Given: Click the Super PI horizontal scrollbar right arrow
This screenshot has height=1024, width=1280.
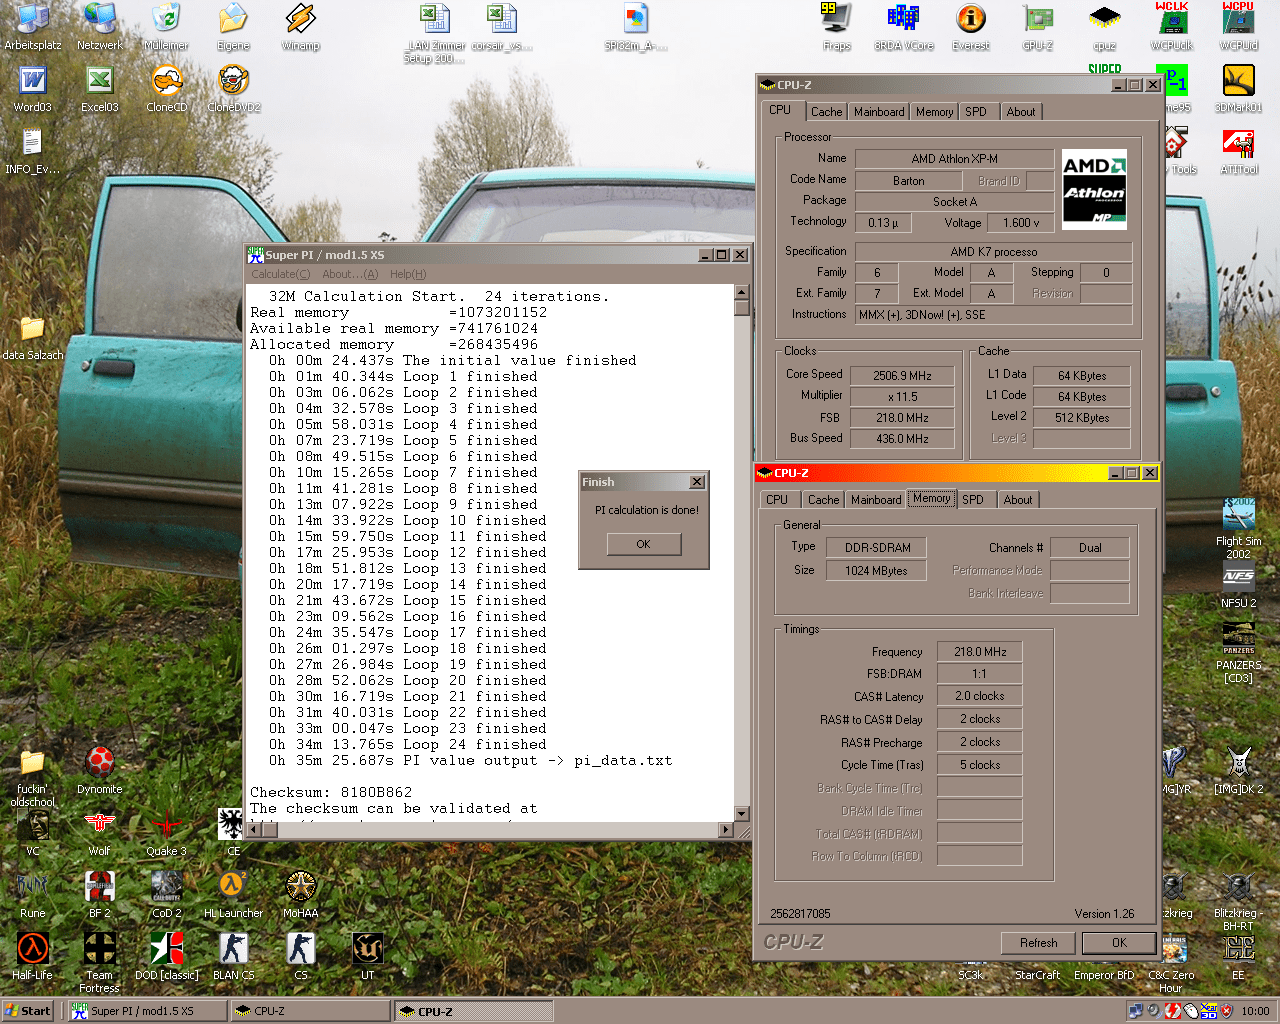Looking at the screenshot, I should pos(727,829).
